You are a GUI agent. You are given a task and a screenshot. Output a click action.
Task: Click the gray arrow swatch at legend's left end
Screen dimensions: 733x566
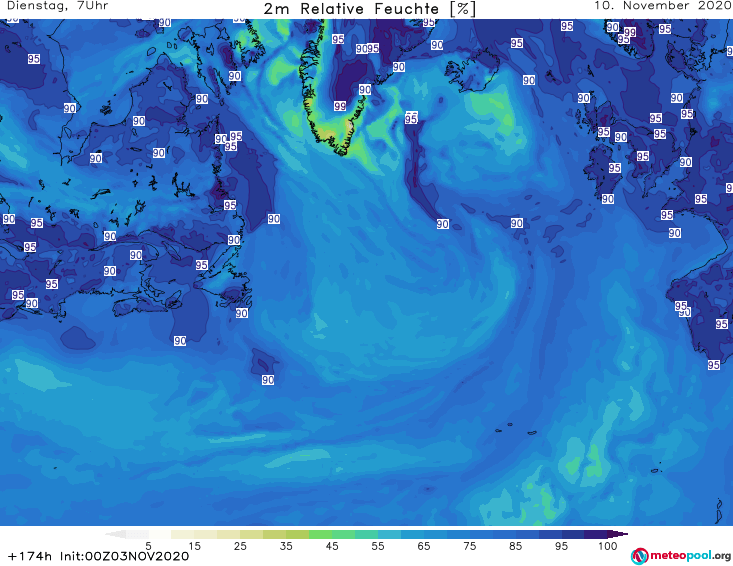tap(115, 534)
